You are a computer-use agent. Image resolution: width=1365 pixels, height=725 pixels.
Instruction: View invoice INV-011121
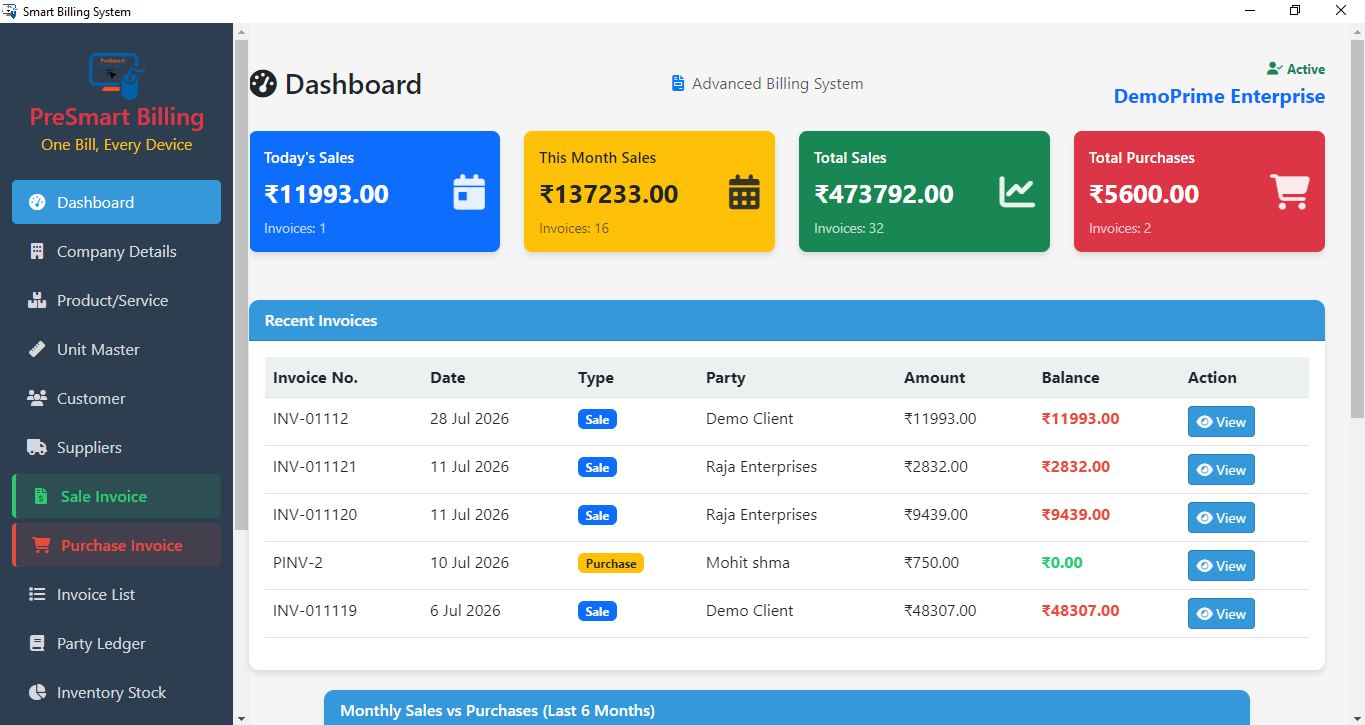[x=1221, y=470]
